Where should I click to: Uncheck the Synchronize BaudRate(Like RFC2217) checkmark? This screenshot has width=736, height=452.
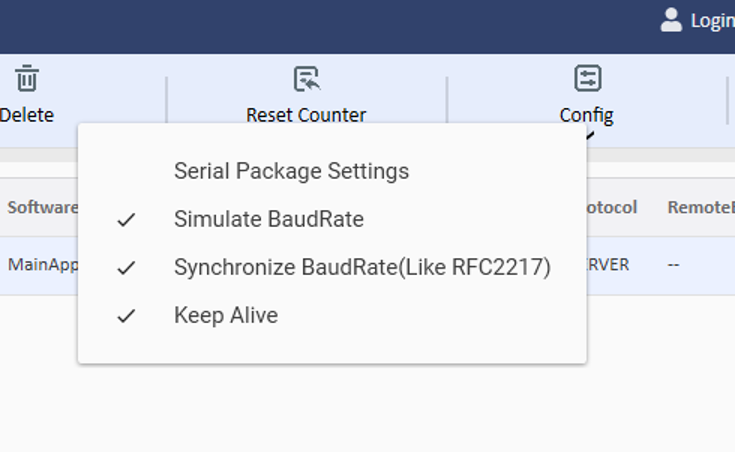click(126, 268)
